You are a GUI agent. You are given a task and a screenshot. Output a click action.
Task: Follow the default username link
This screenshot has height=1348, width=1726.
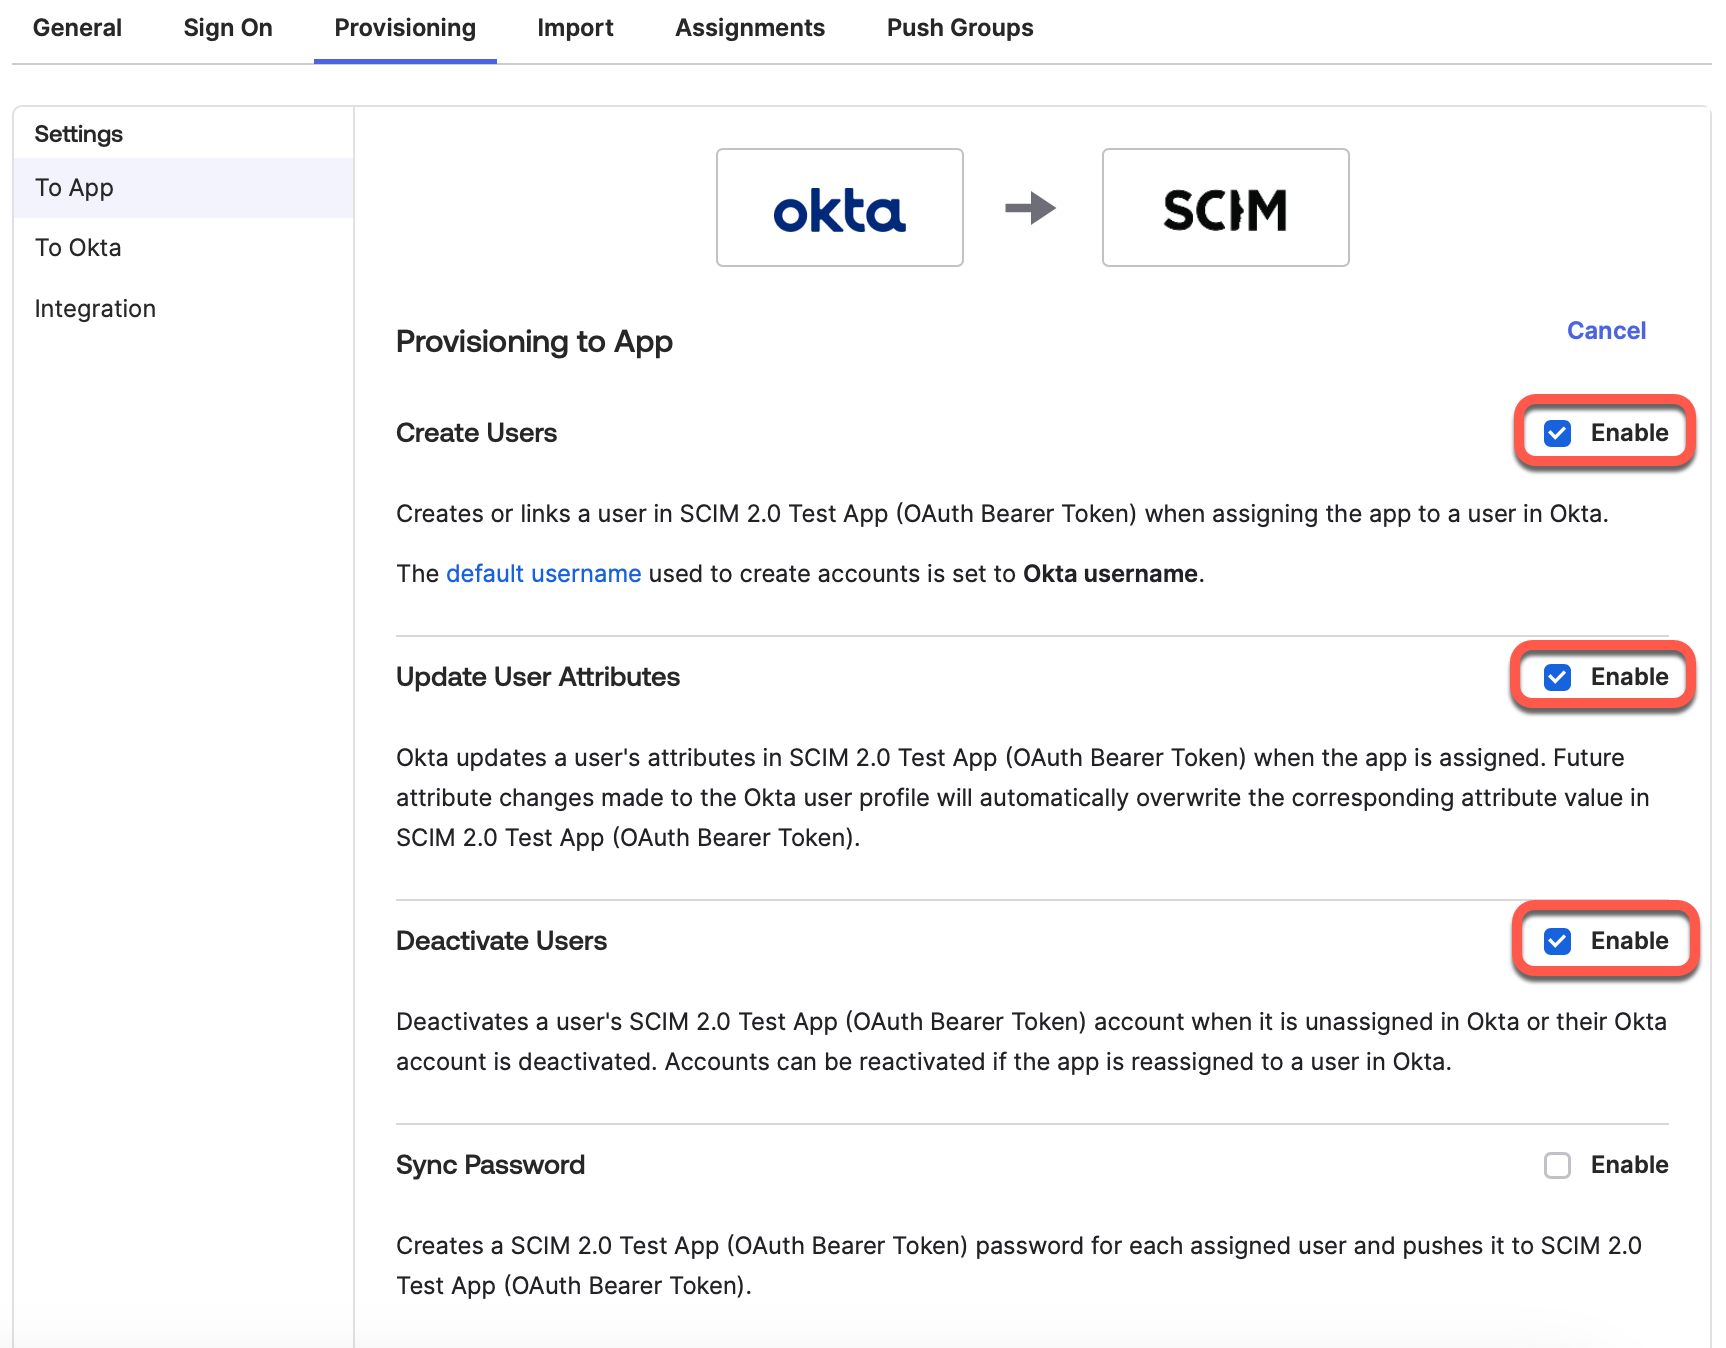543,574
